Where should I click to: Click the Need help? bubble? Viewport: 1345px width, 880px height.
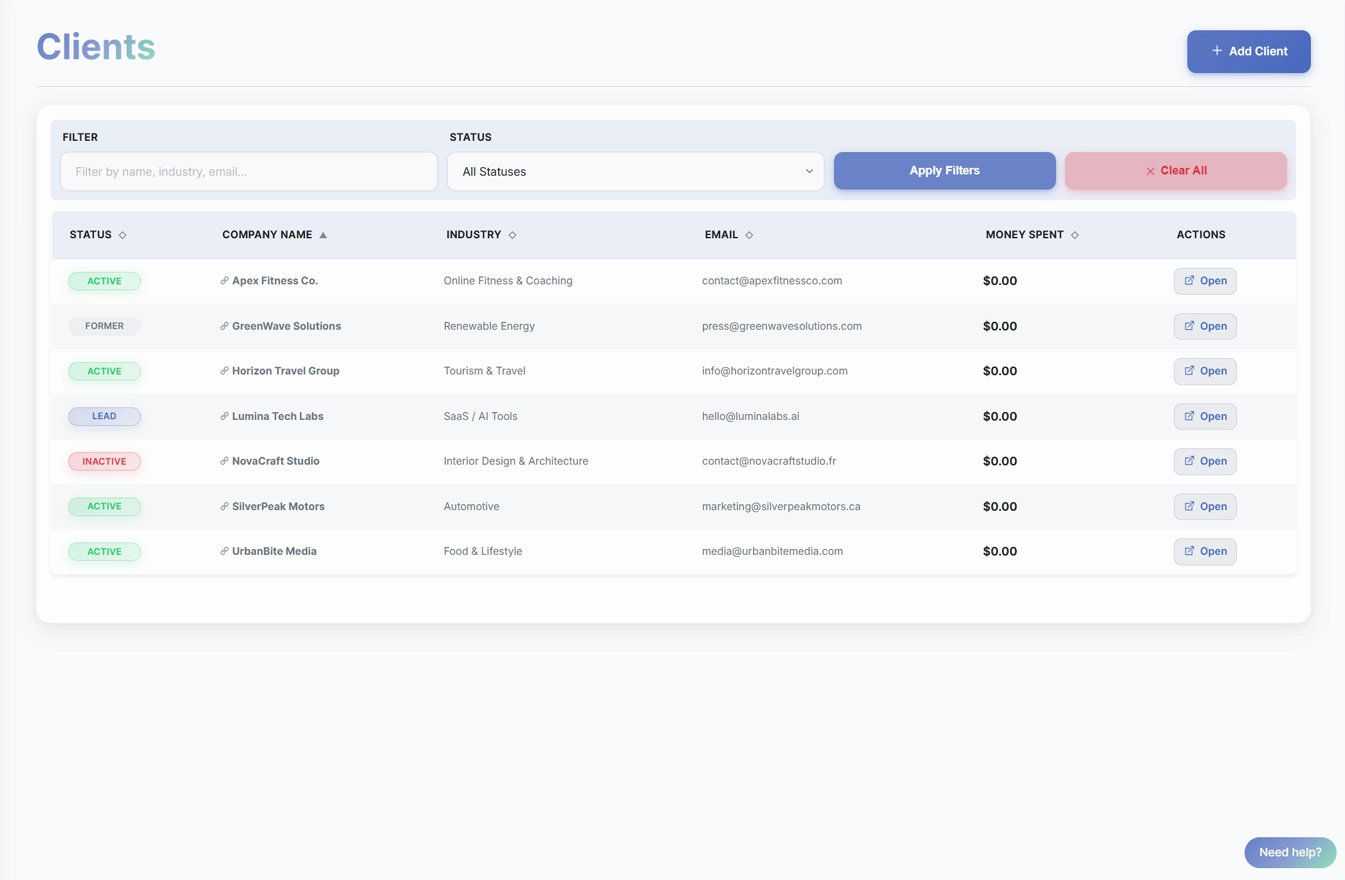pos(1289,852)
